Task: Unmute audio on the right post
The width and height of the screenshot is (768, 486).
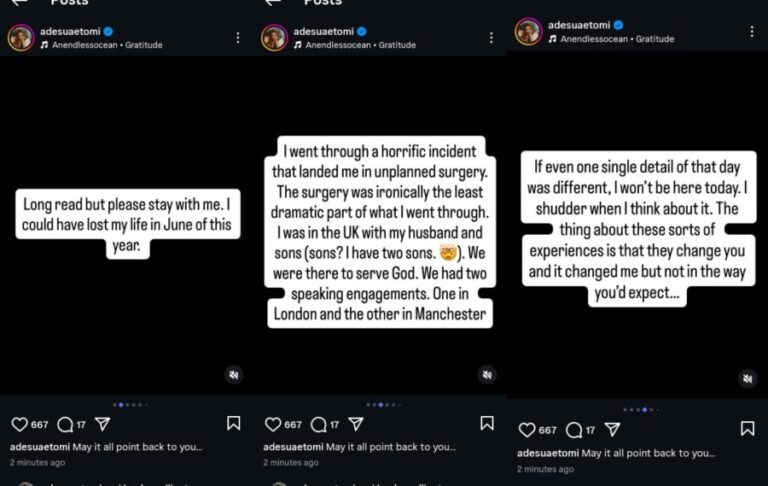Action: (747, 379)
